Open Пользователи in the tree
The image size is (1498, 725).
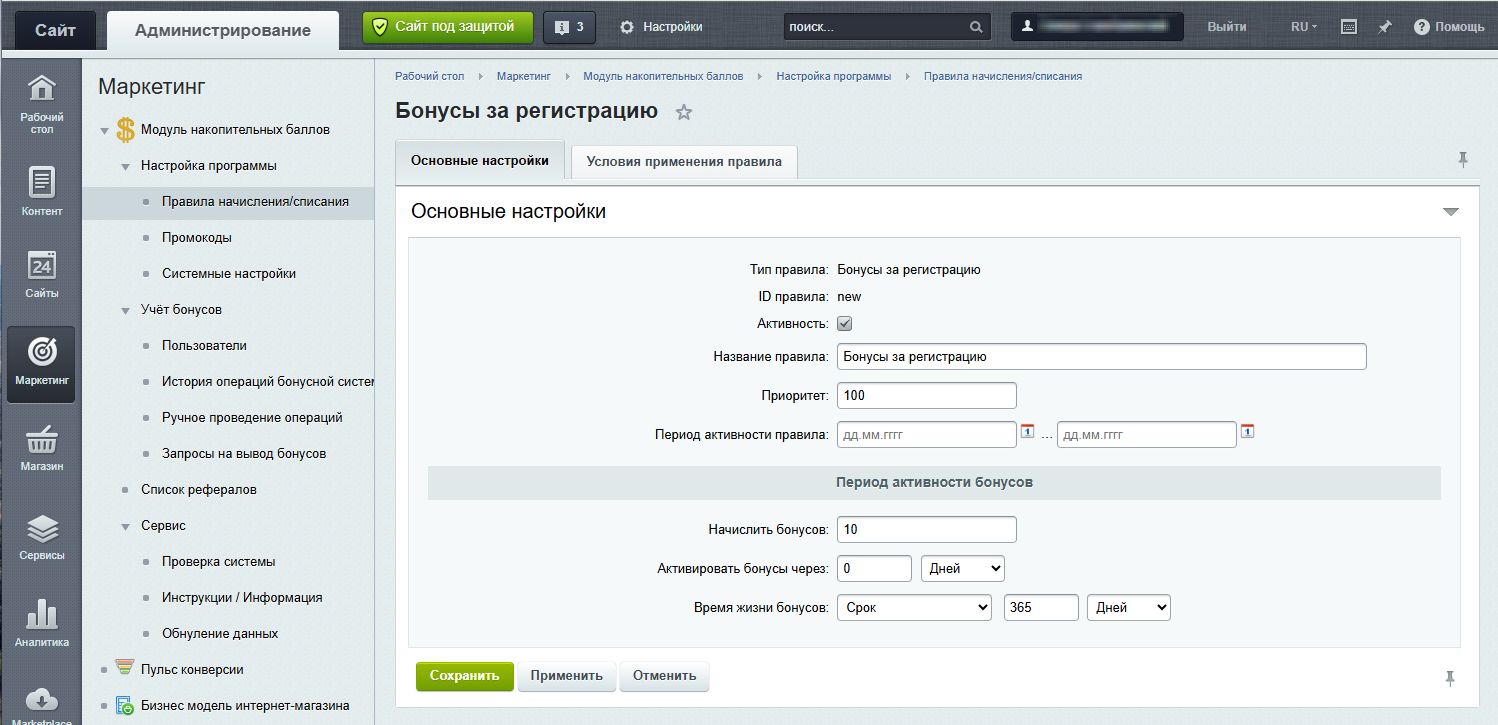204,346
